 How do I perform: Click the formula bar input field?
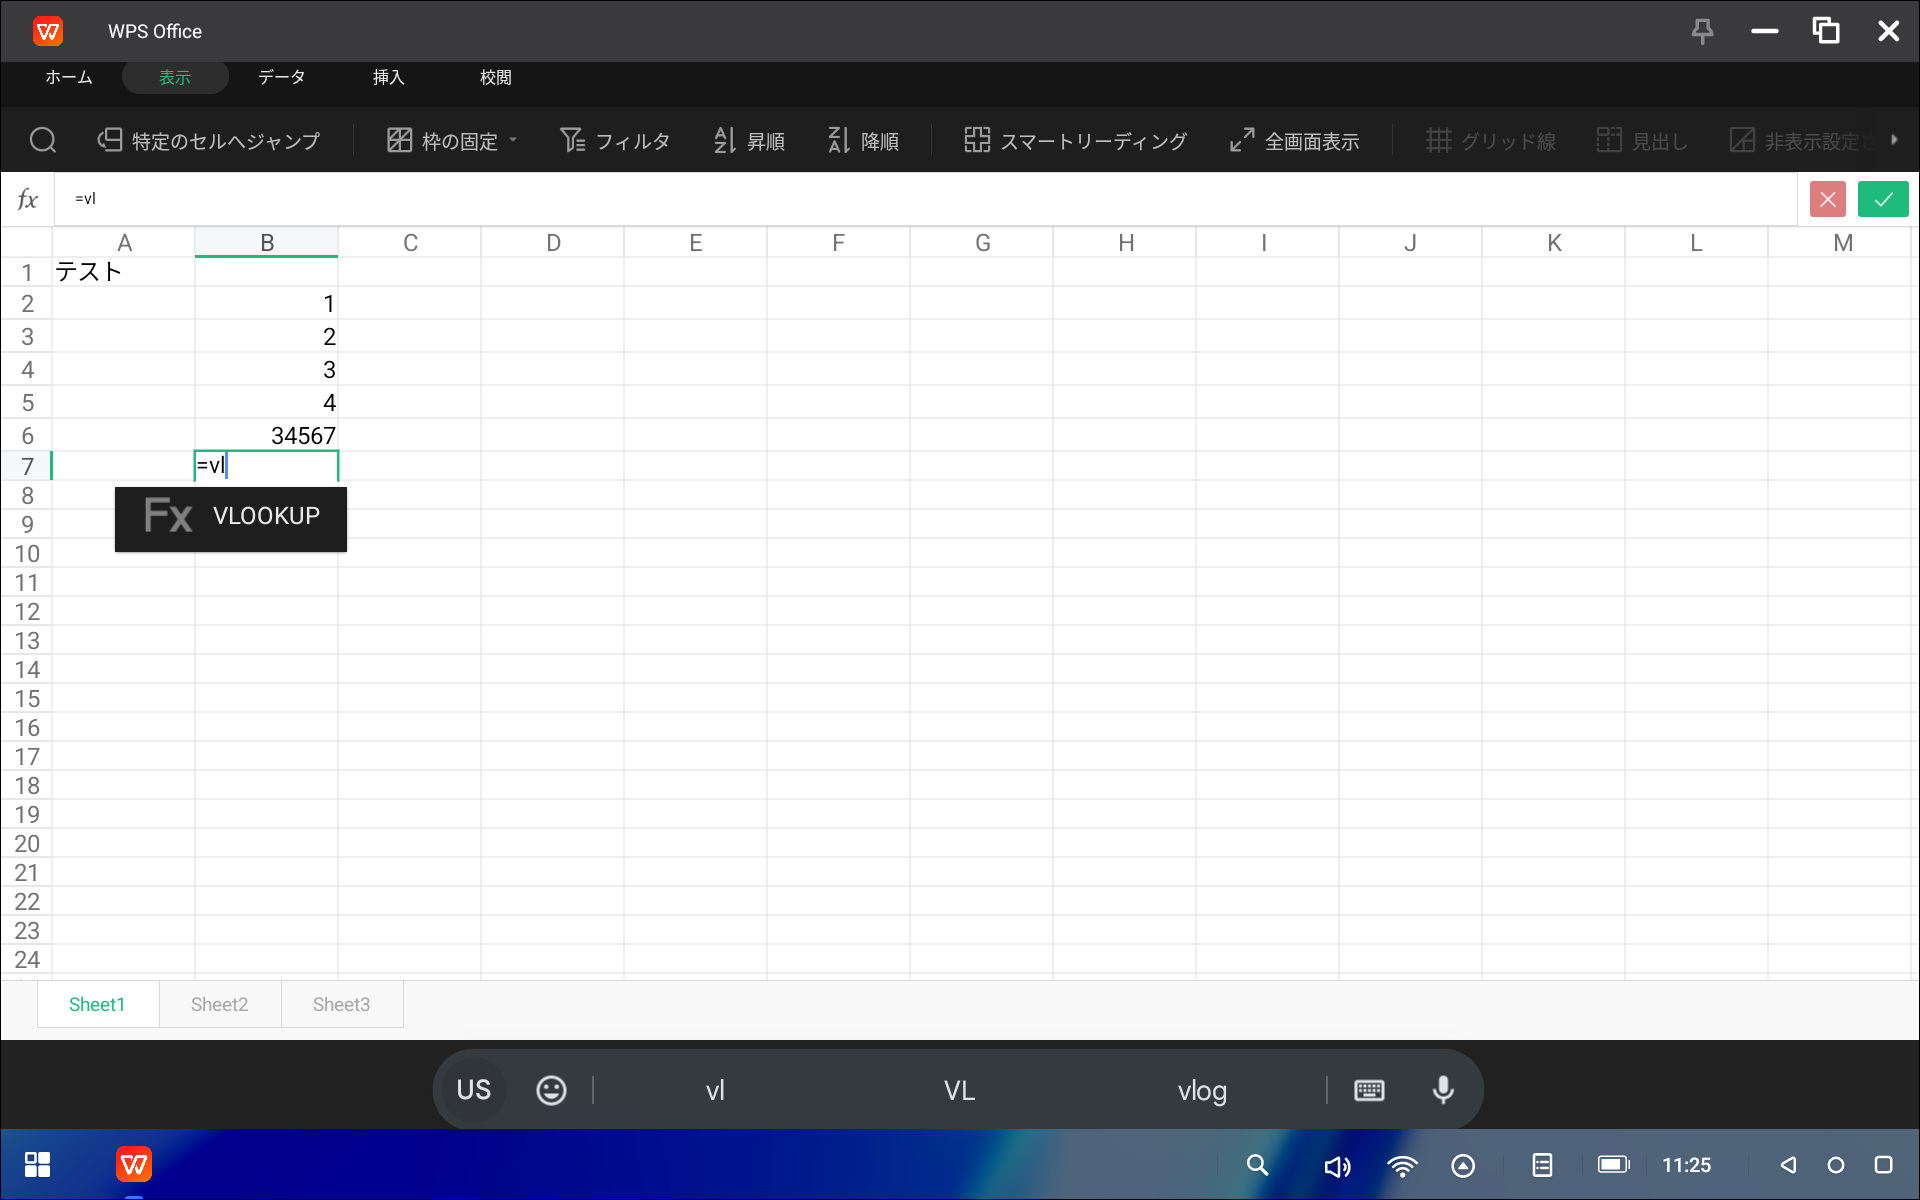tap(926, 199)
